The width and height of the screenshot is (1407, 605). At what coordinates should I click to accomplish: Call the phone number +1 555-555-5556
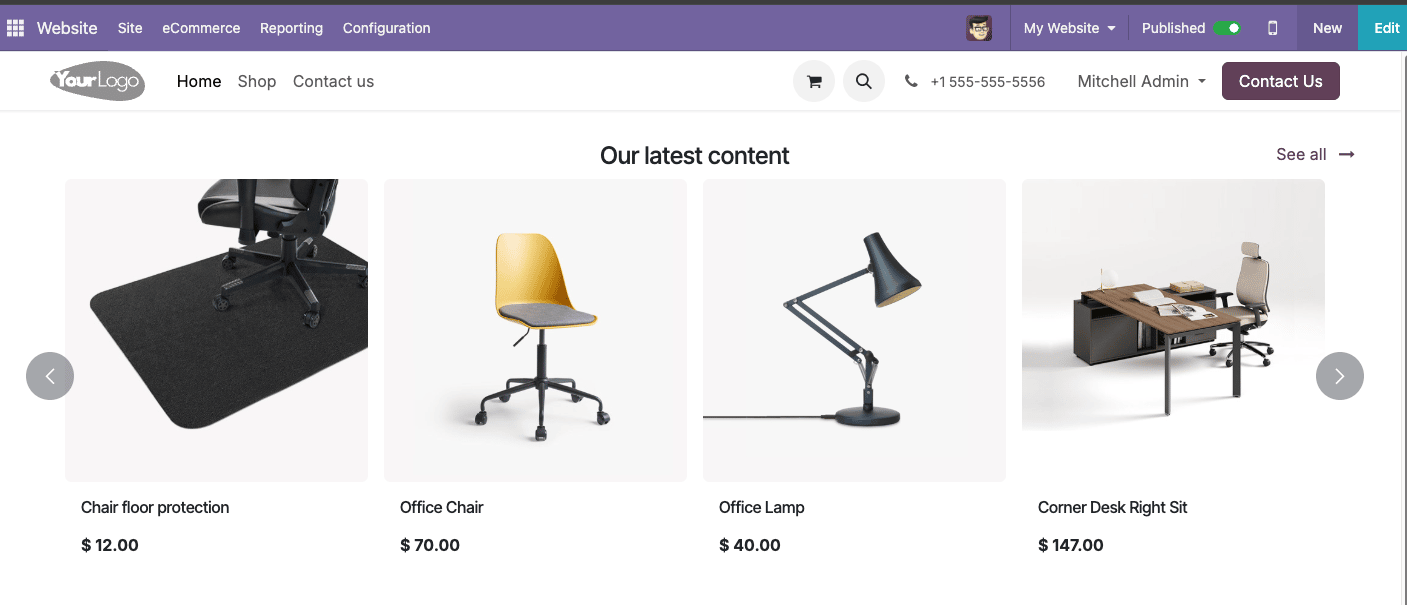coord(987,82)
